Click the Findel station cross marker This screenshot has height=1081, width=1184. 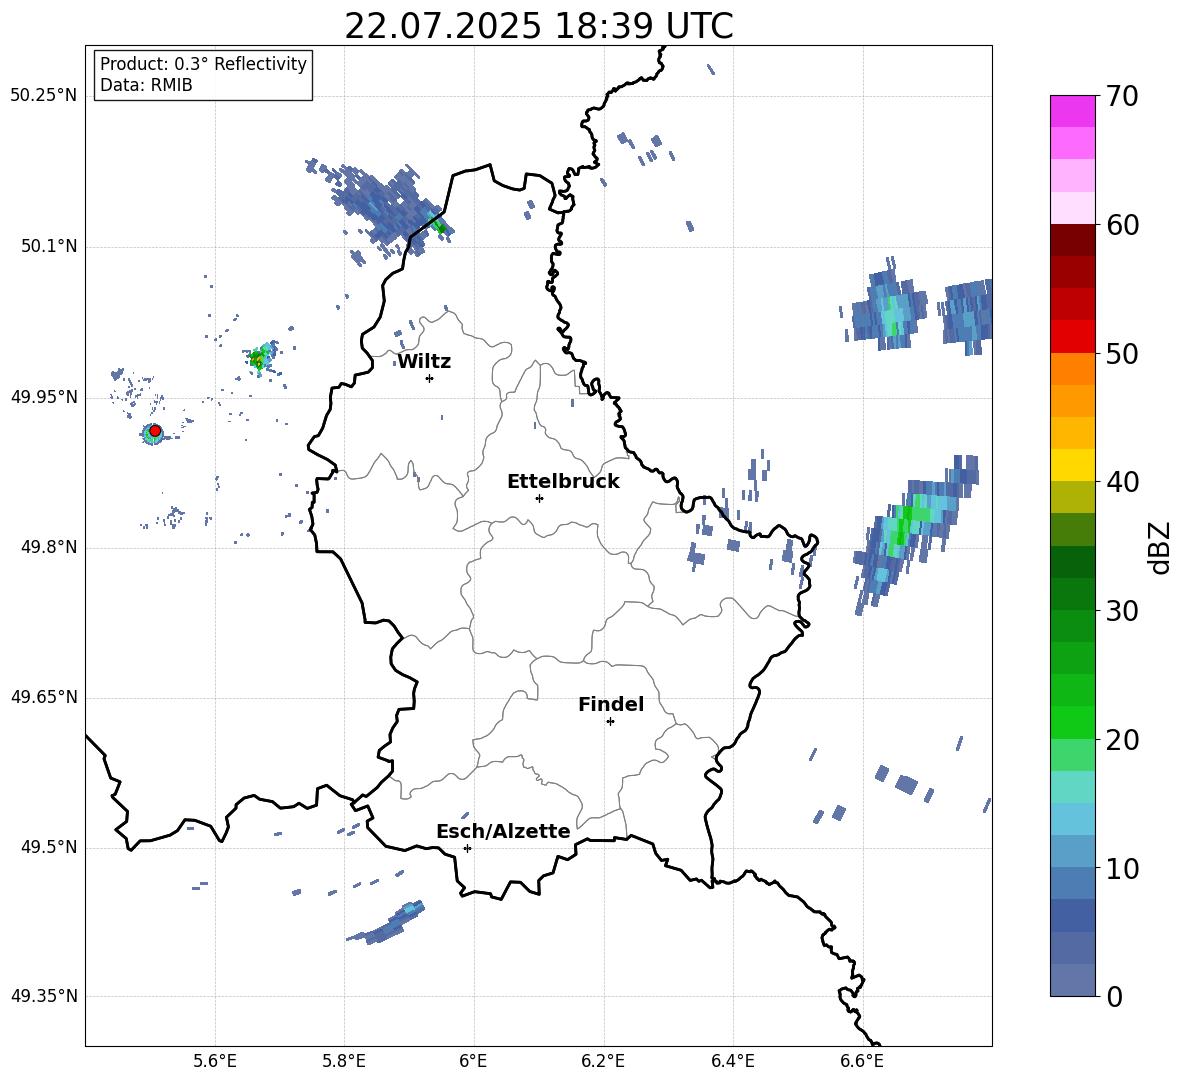(610, 722)
